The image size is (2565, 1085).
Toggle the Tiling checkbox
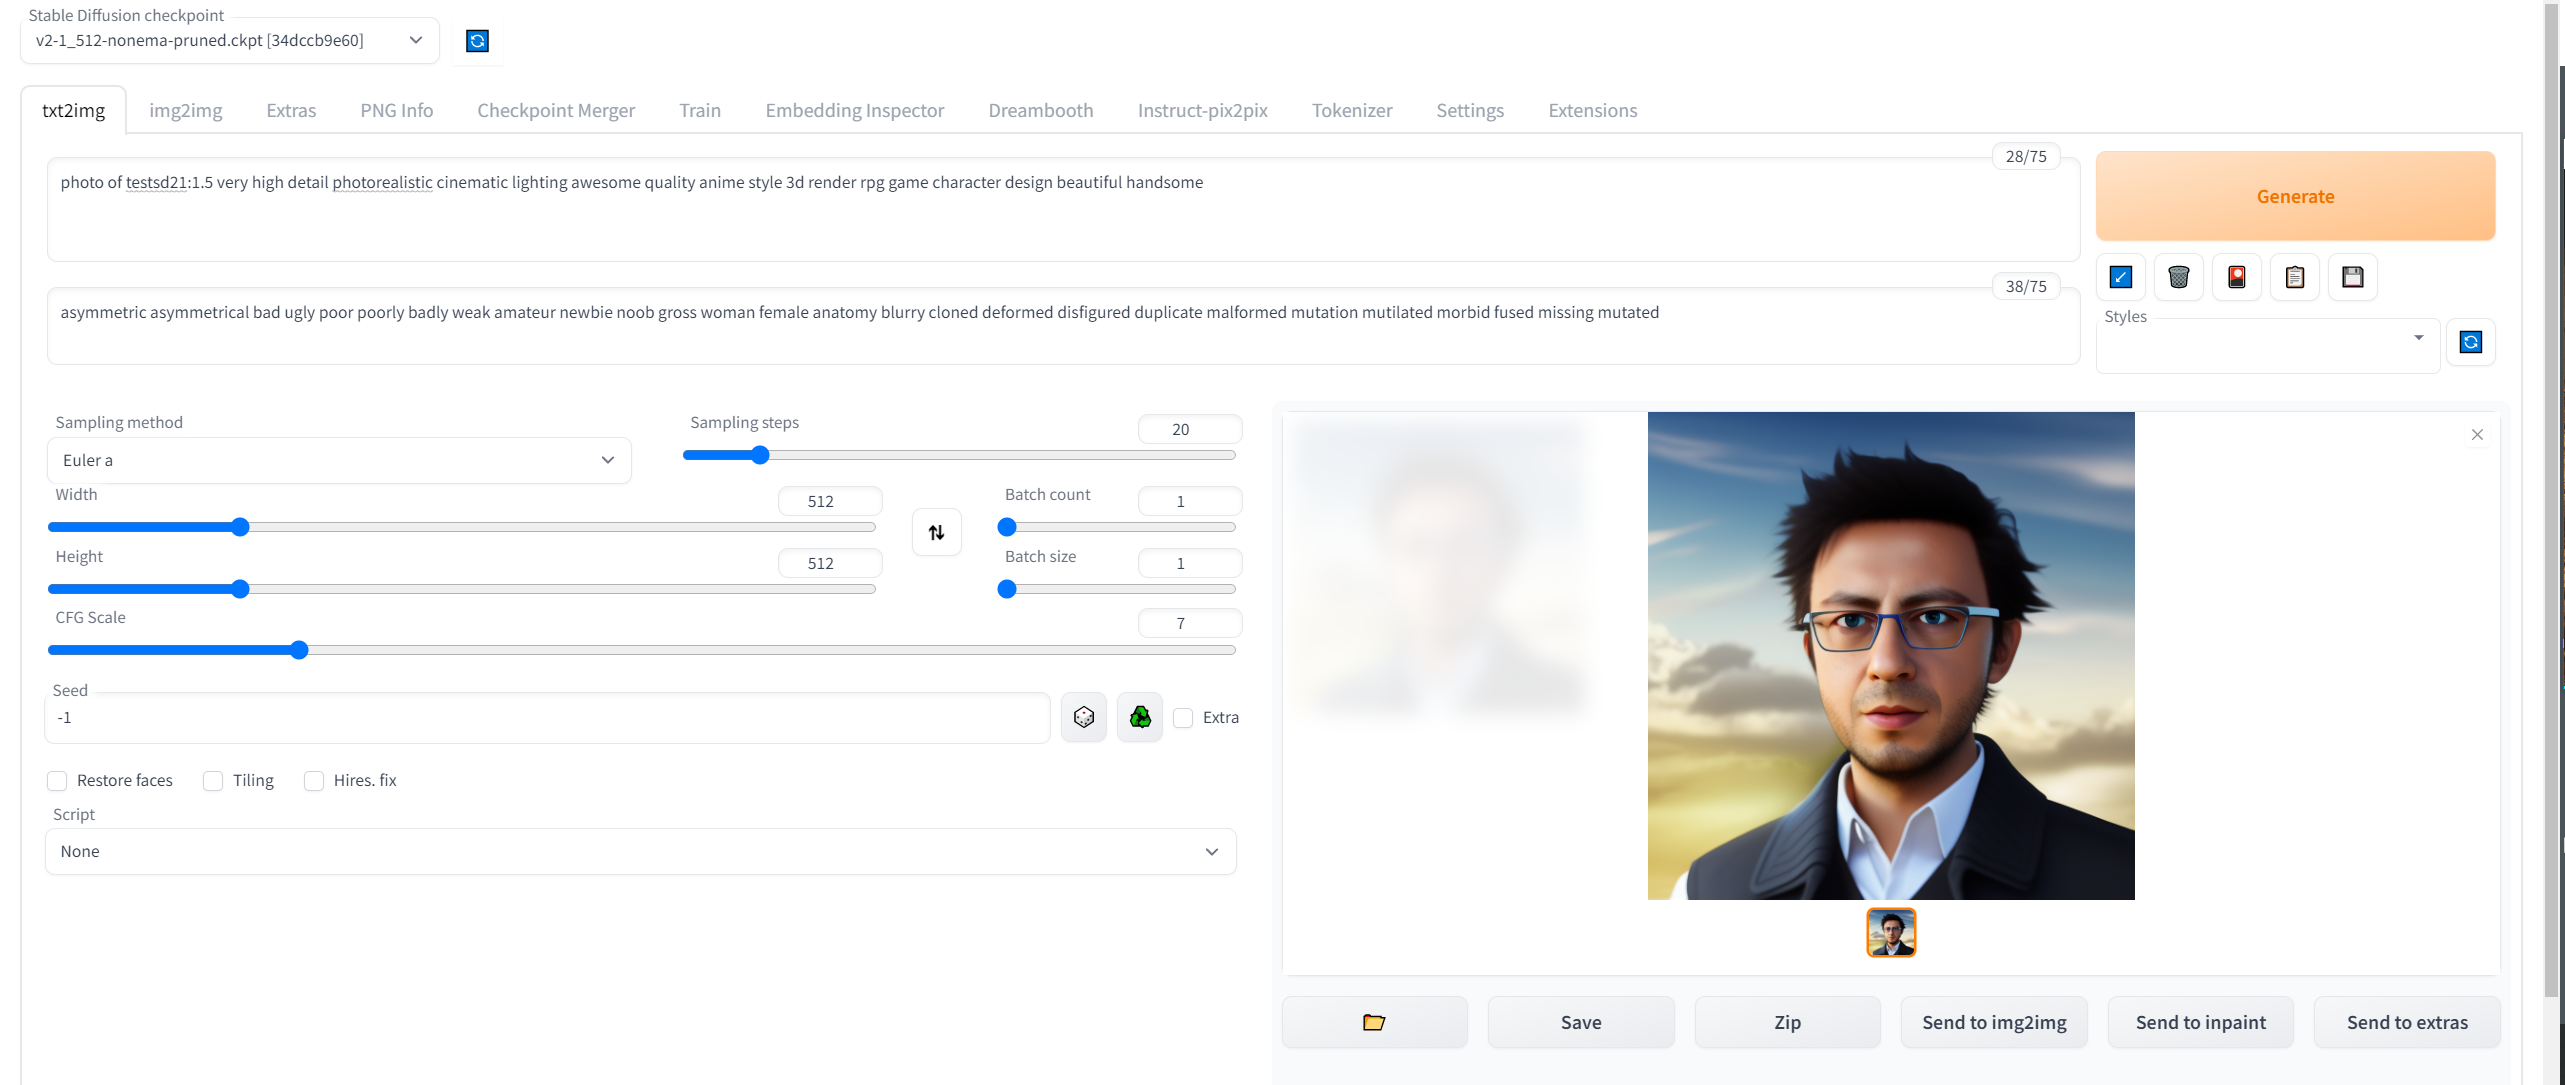point(213,780)
